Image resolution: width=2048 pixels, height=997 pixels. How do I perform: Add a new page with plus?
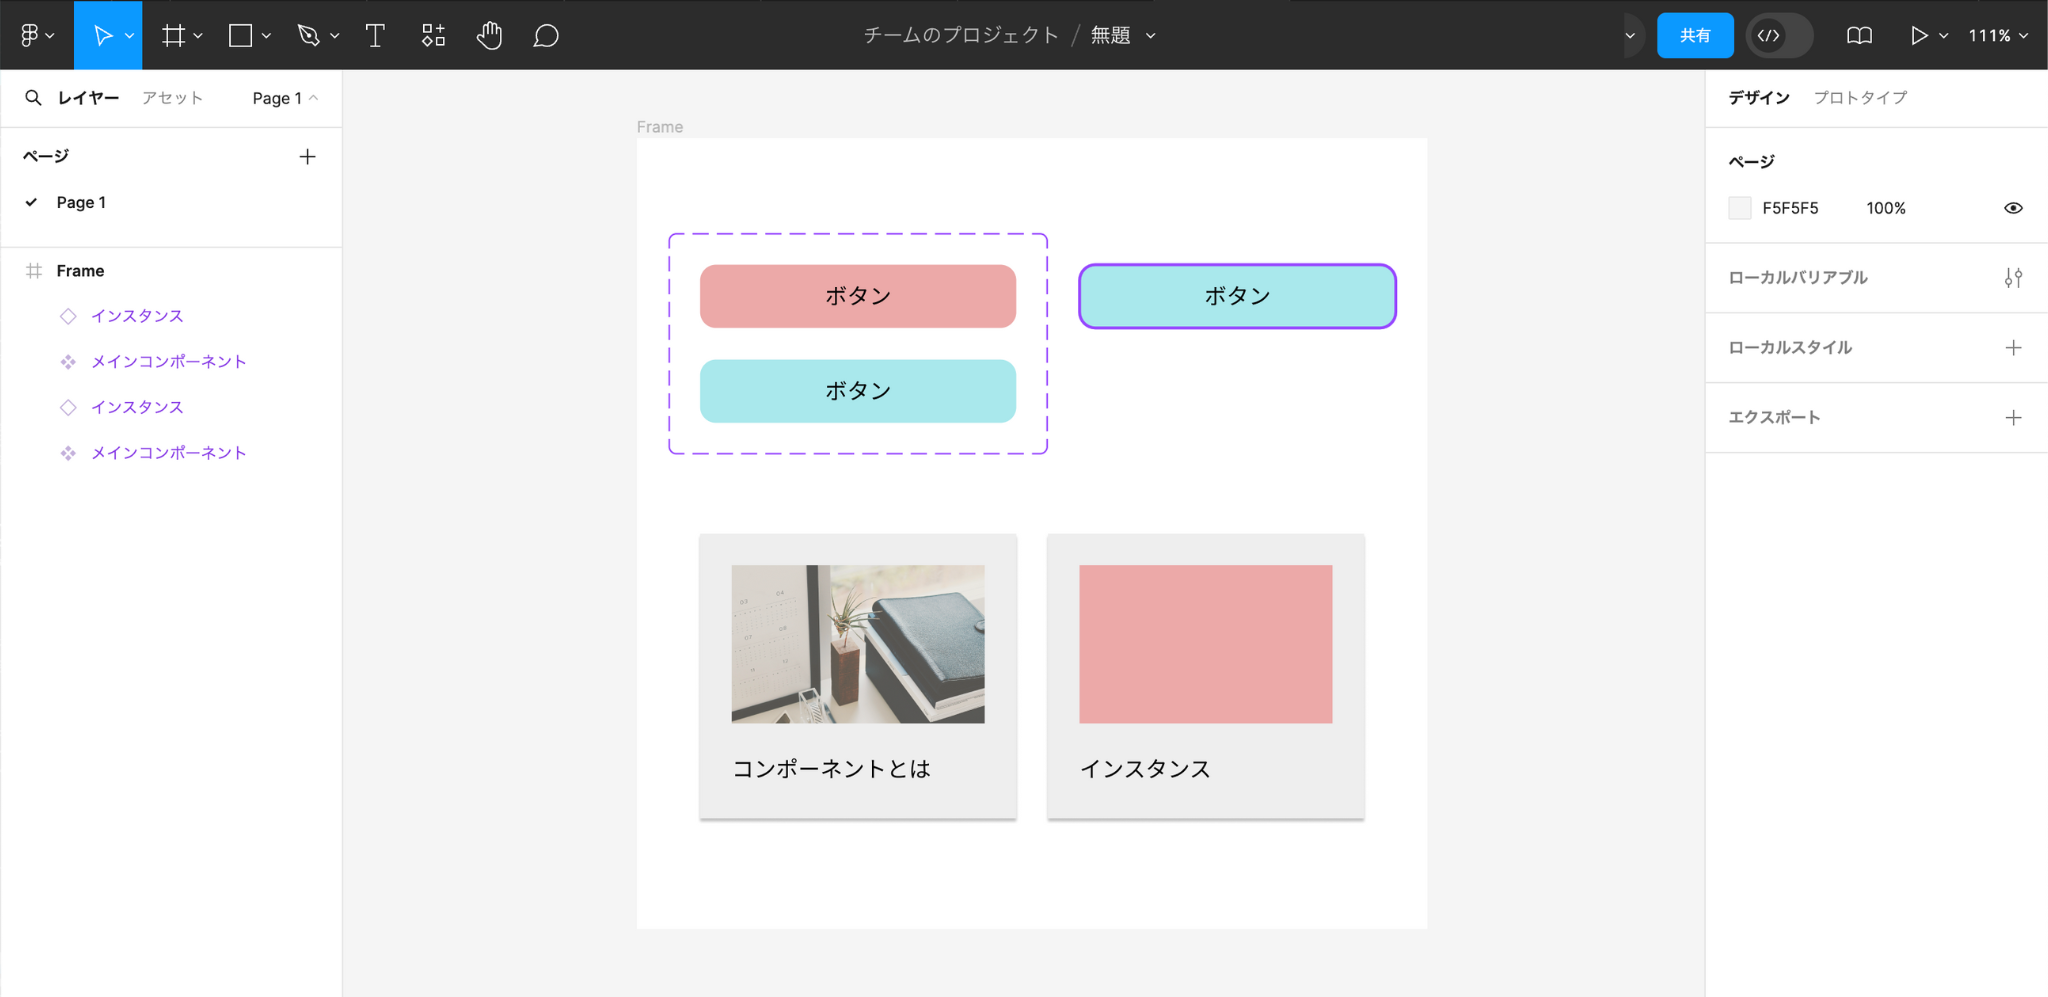tap(307, 156)
